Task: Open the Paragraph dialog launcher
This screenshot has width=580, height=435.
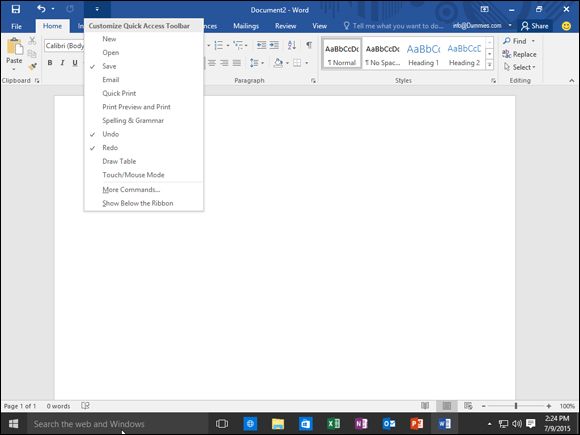Action: [313, 80]
